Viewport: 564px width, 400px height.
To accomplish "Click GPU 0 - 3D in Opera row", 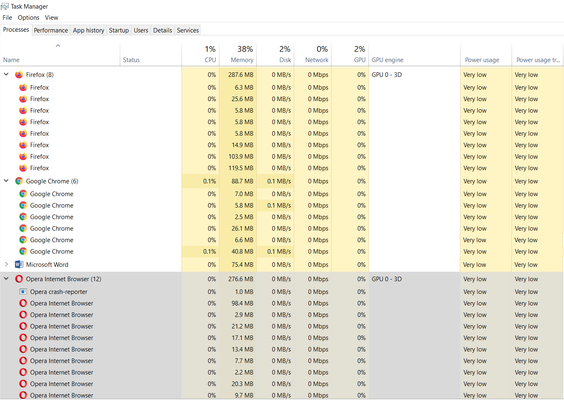I will (x=387, y=279).
